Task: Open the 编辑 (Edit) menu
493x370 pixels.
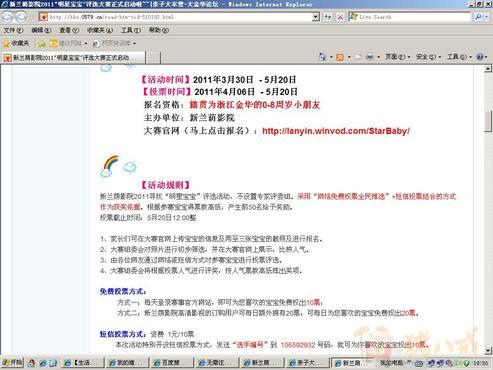Action: click(x=41, y=30)
